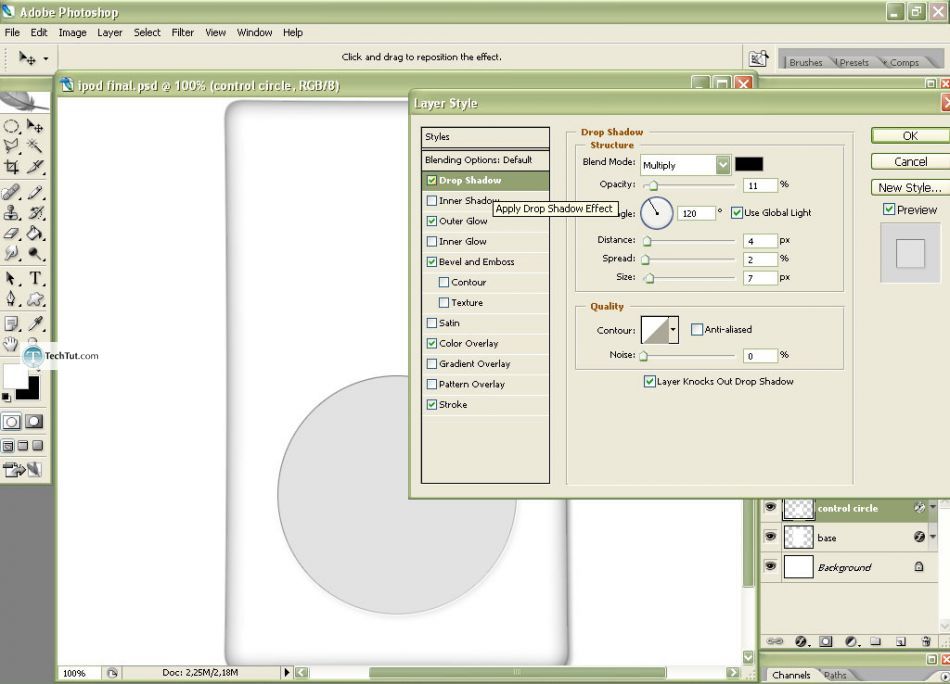The height and width of the screenshot is (684, 950).
Task: Click the Jump to ImageReady icon
Action: click(22, 470)
